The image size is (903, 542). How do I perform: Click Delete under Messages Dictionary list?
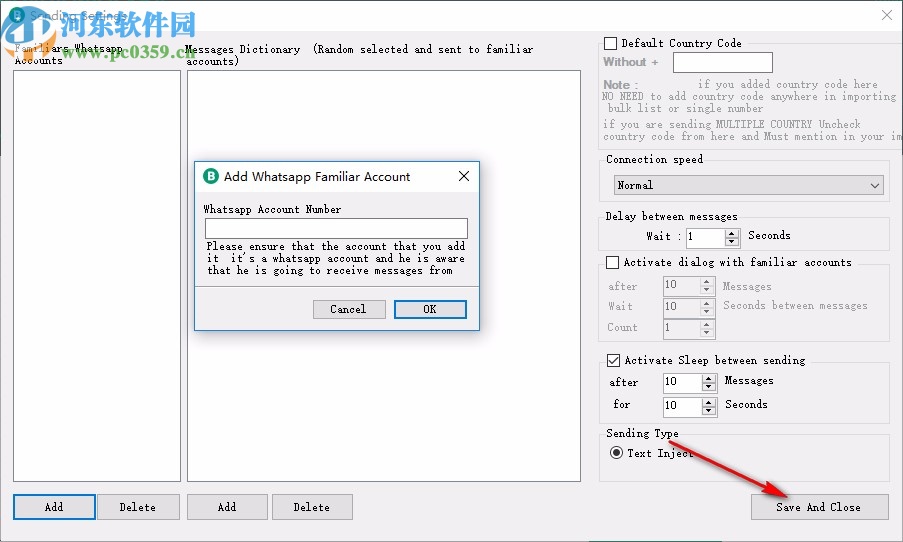pos(312,507)
